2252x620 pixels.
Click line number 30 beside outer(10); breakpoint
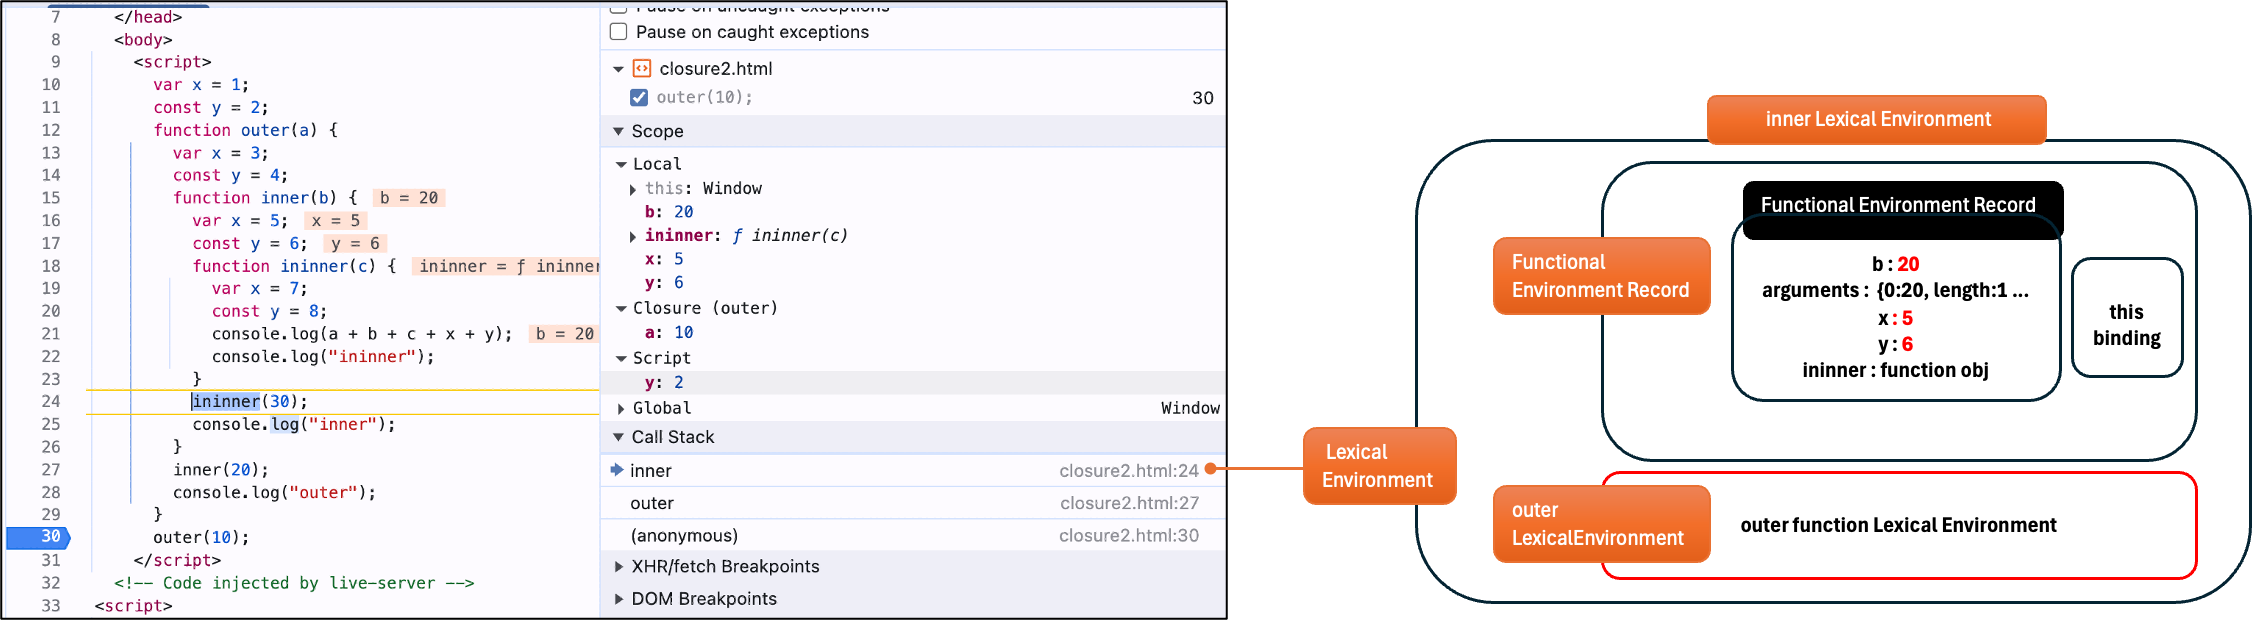click(1203, 98)
